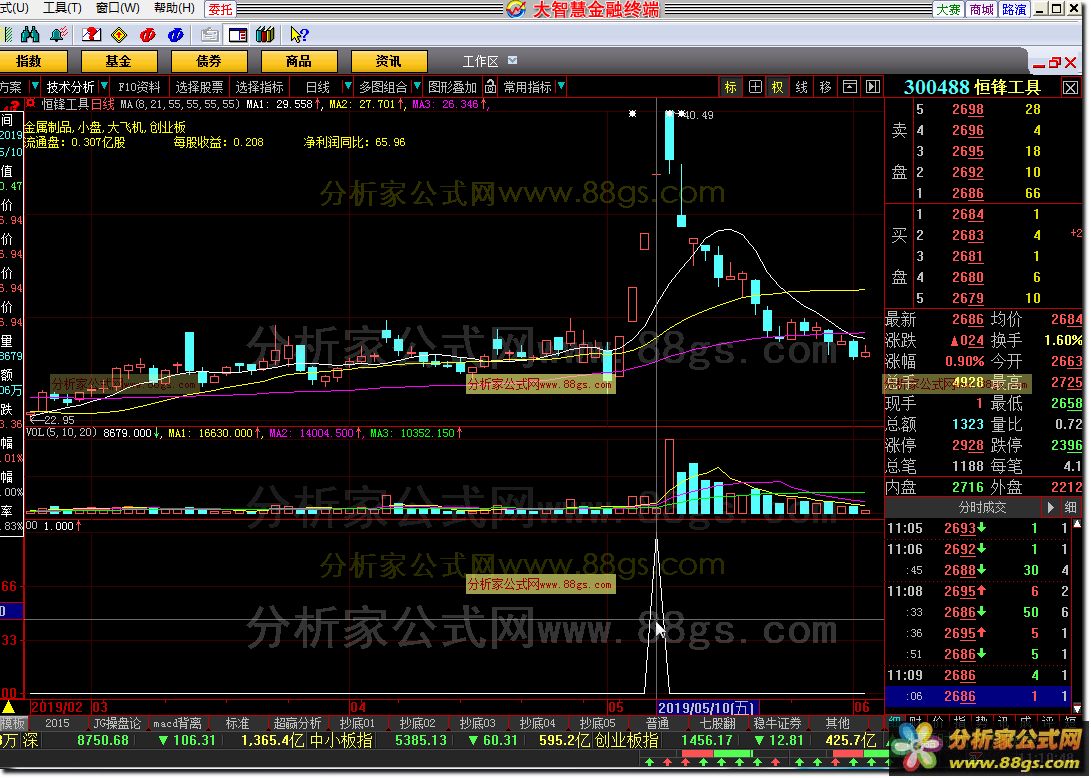Click the 2019/05/10(五) date marker on timeline
Screen dimensions: 1091x778
[x=706, y=707]
